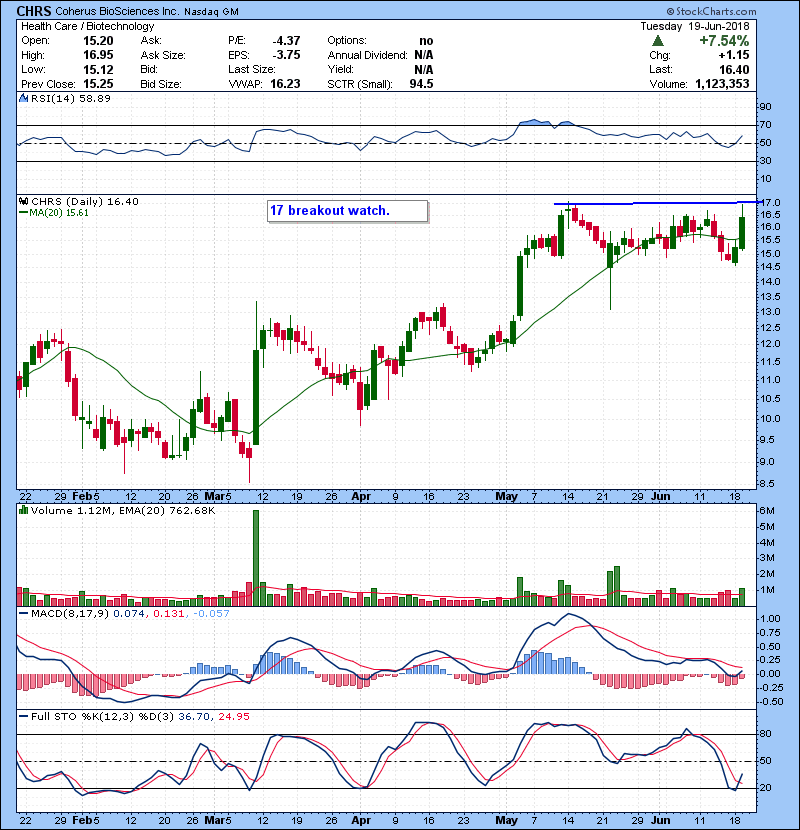Select the Prev Close value 15.25

point(98,84)
